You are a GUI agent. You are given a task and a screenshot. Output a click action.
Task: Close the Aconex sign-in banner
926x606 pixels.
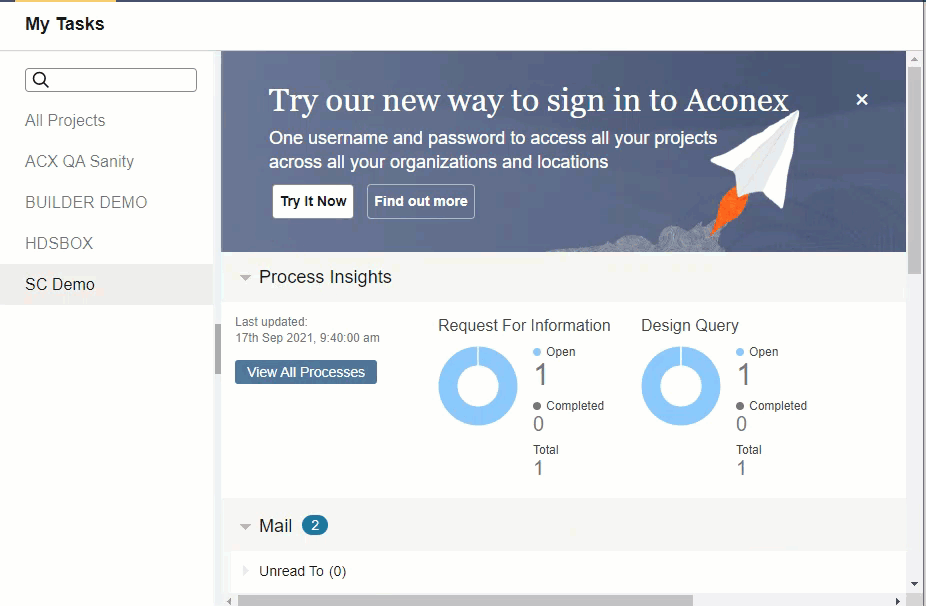click(x=862, y=100)
